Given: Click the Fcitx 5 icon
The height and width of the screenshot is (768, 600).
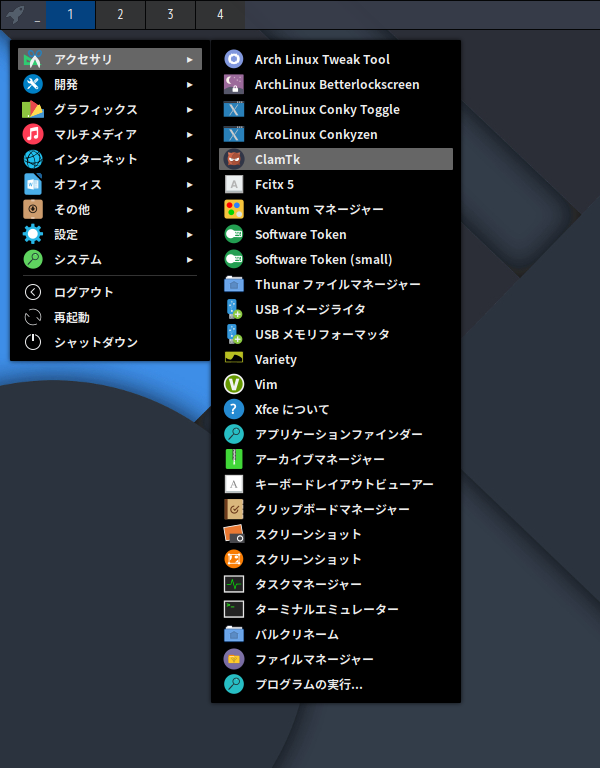Looking at the screenshot, I should 234,184.
